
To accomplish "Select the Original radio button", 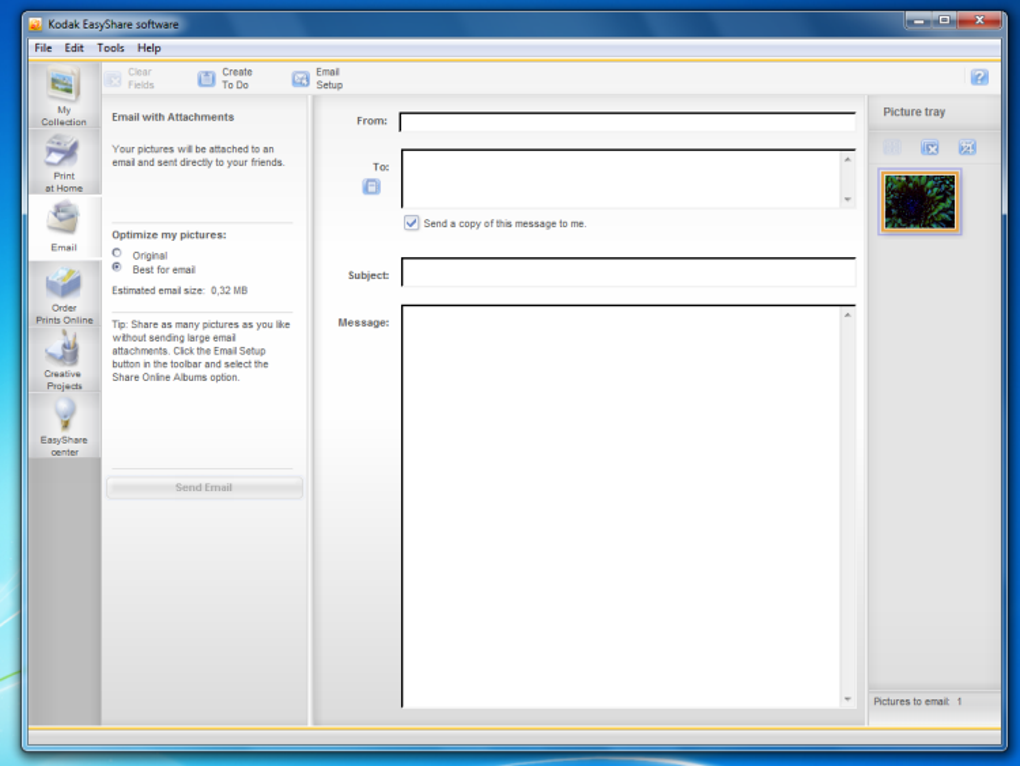I will [117, 253].
